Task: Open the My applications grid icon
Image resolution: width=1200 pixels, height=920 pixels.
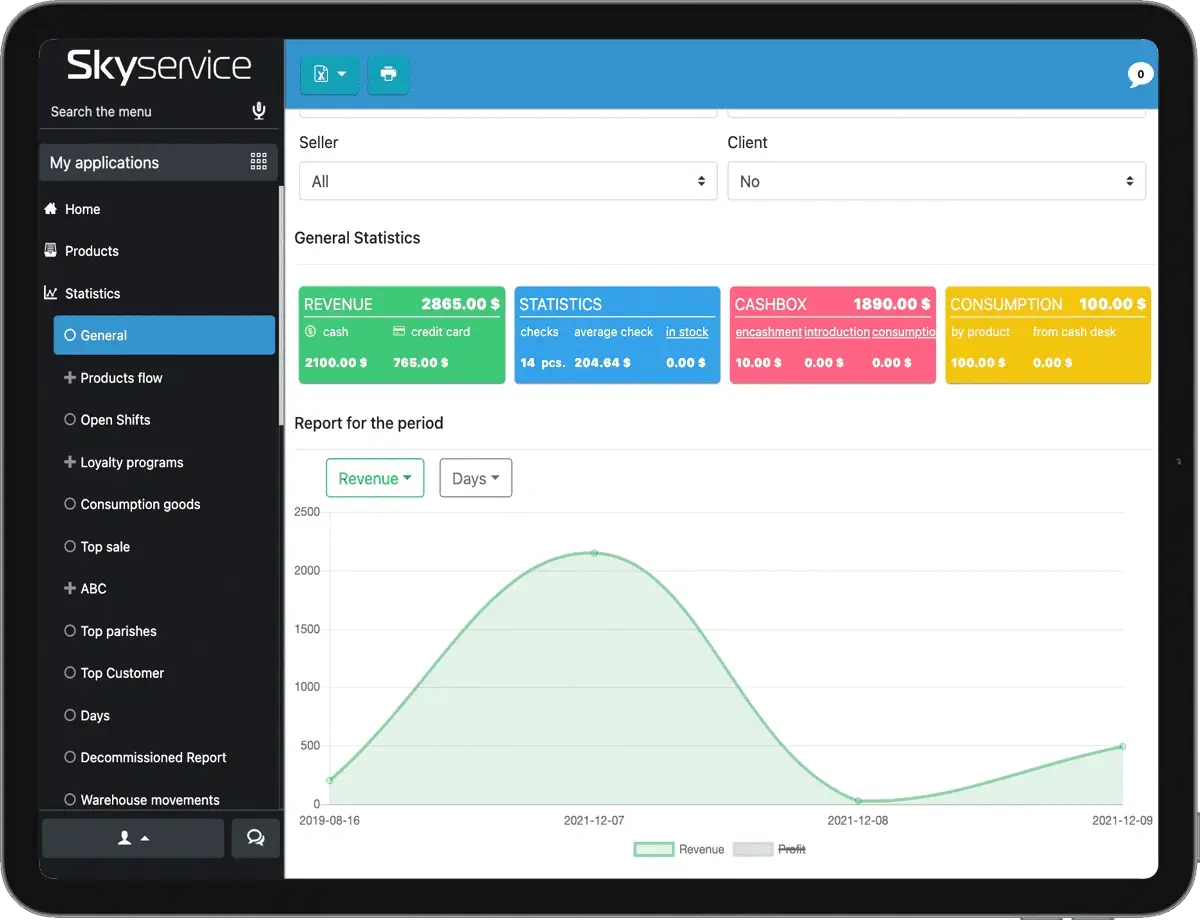Action: 258,162
